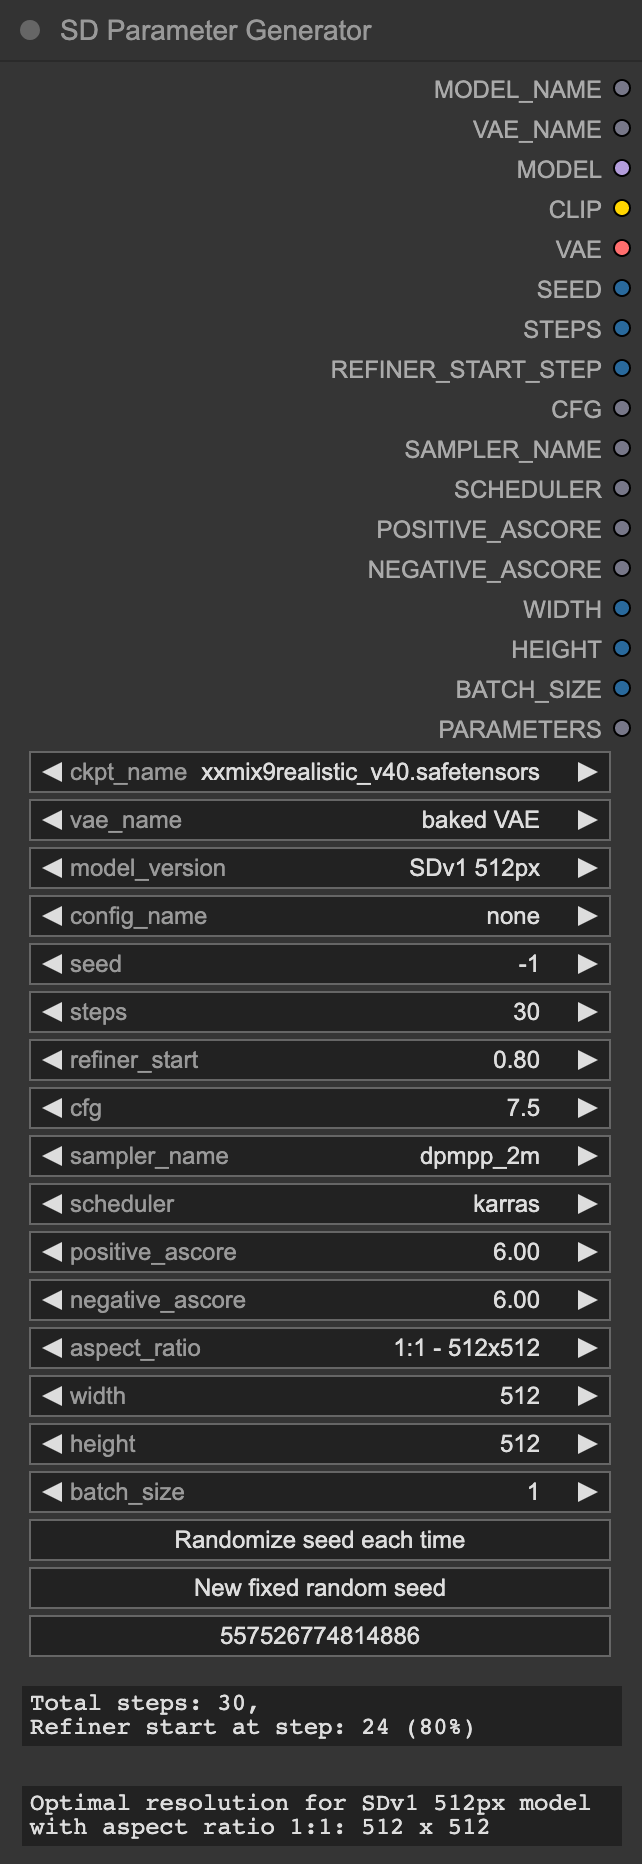Click the MODEL output port
The image size is (642, 1864).
pos(622,169)
